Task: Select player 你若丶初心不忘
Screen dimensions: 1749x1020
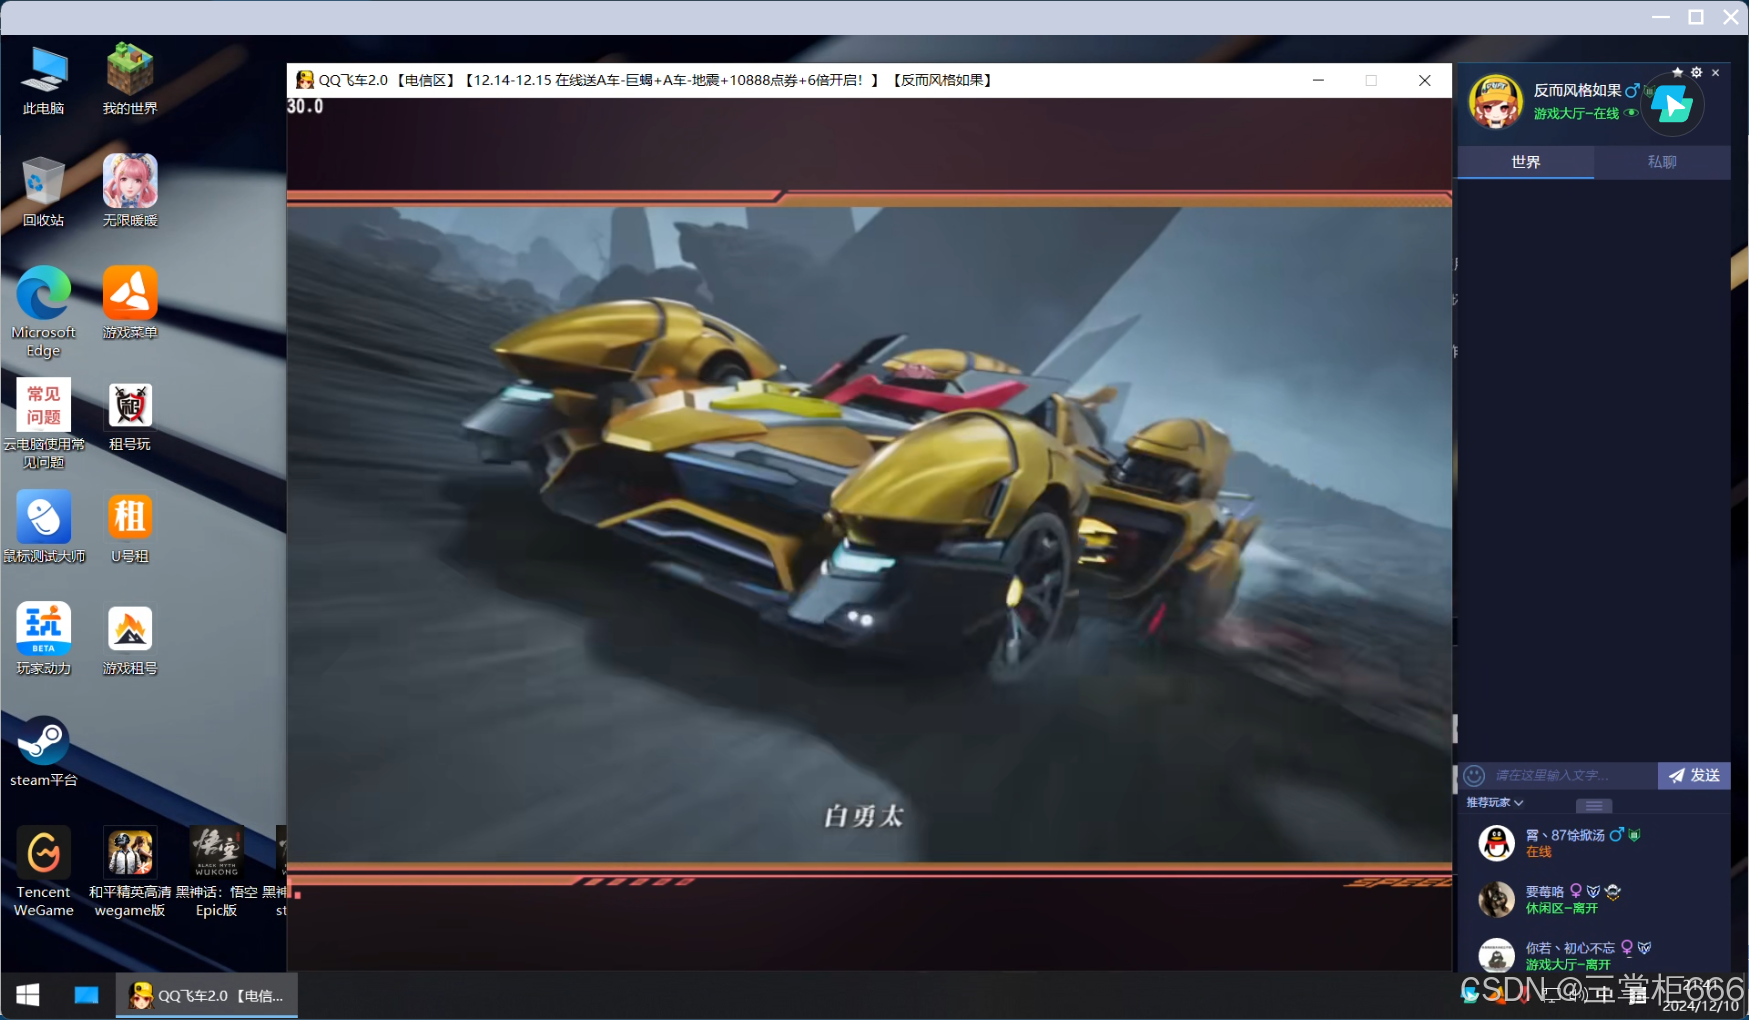Action: 1594,955
